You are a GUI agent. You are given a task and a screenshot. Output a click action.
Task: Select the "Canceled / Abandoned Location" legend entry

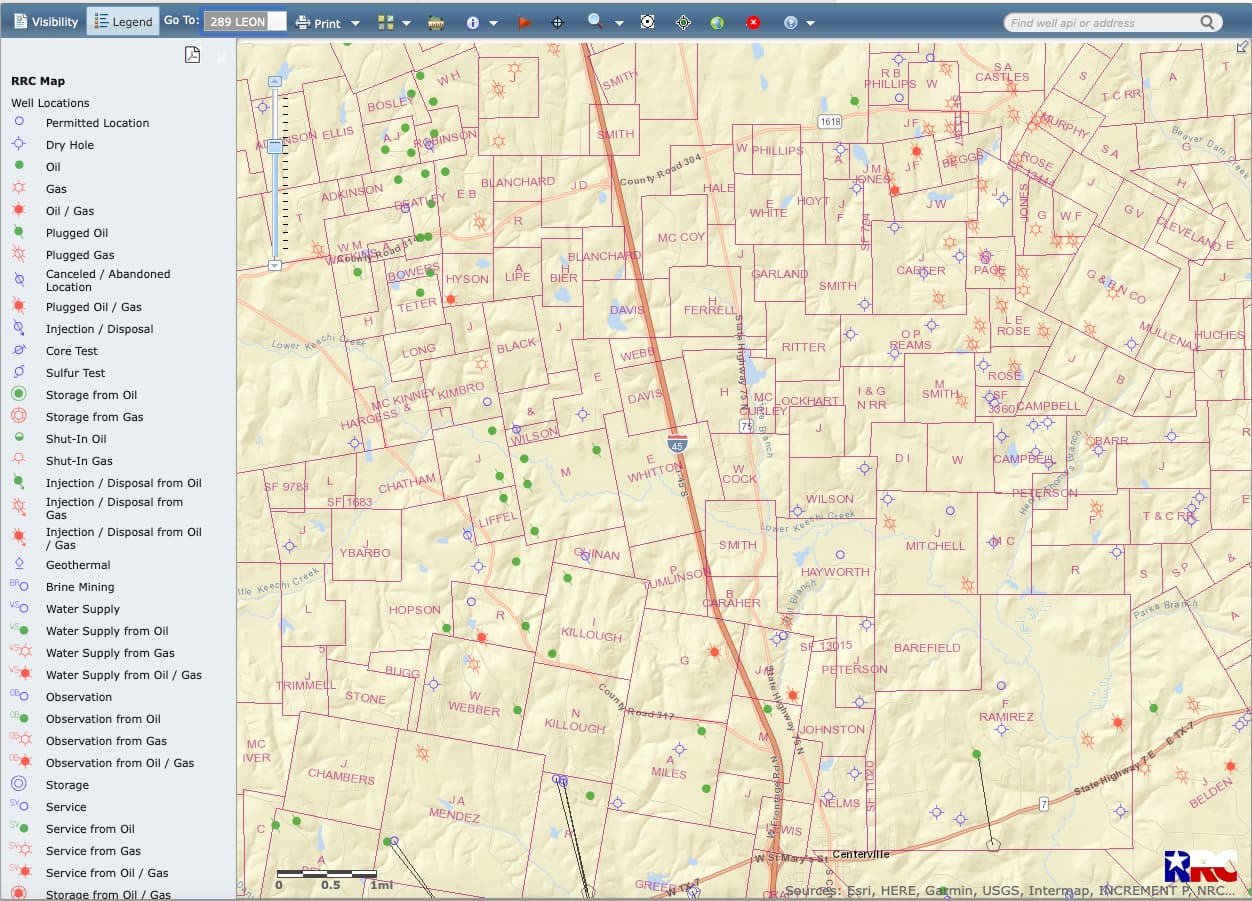pyautogui.click(x=108, y=280)
